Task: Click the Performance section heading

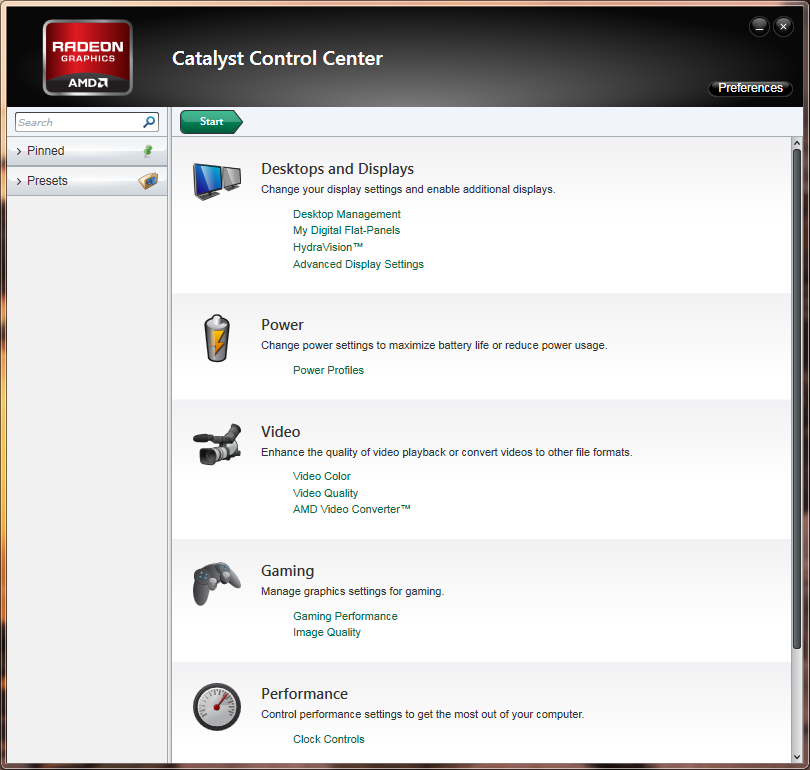Action: pyautogui.click(x=304, y=694)
